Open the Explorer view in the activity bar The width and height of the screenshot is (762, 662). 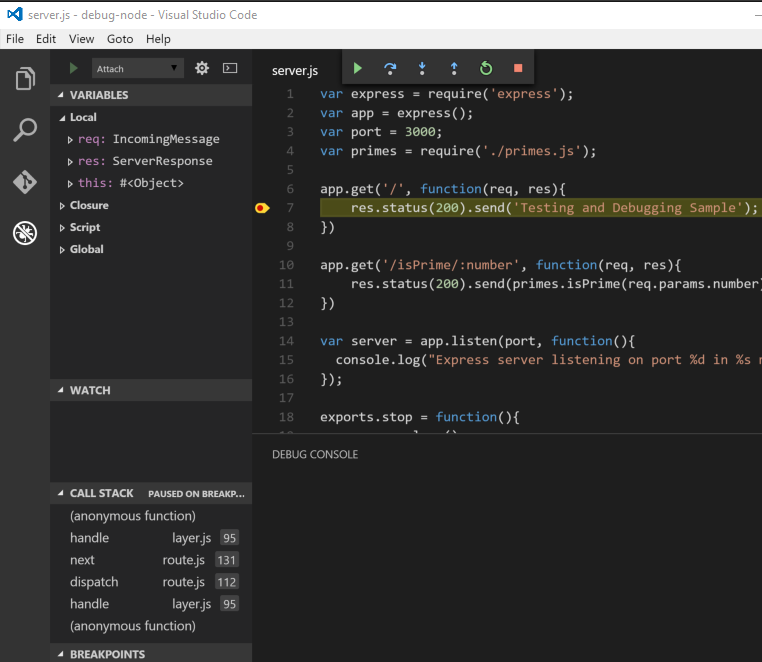pos(25,78)
